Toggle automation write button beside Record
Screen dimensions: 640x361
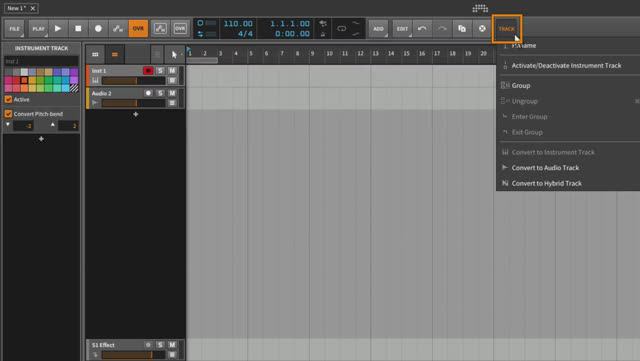[x=118, y=29]
